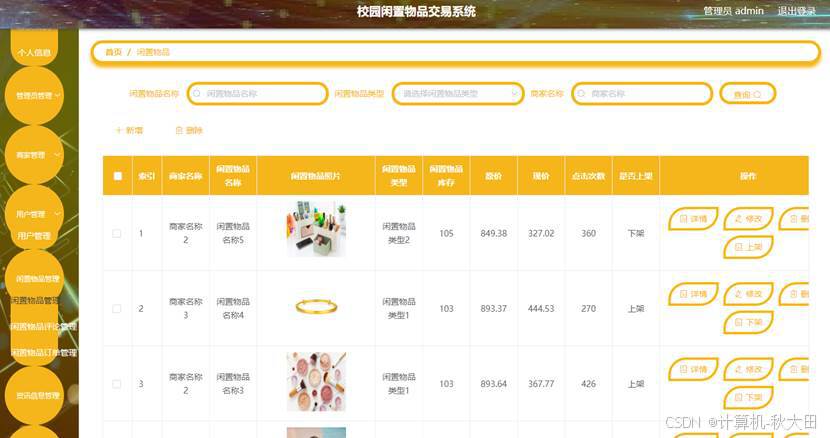Click the 管理员 admin user label
The image size is (830, 438).
pyautogui.click(x=733, y=11)
